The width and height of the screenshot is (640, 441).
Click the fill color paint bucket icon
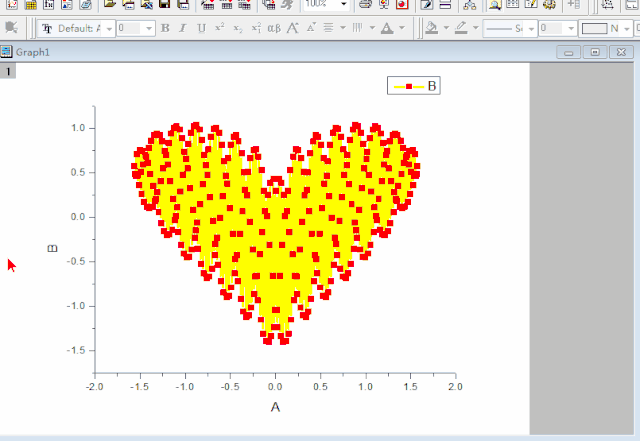[x=429, y=28]
